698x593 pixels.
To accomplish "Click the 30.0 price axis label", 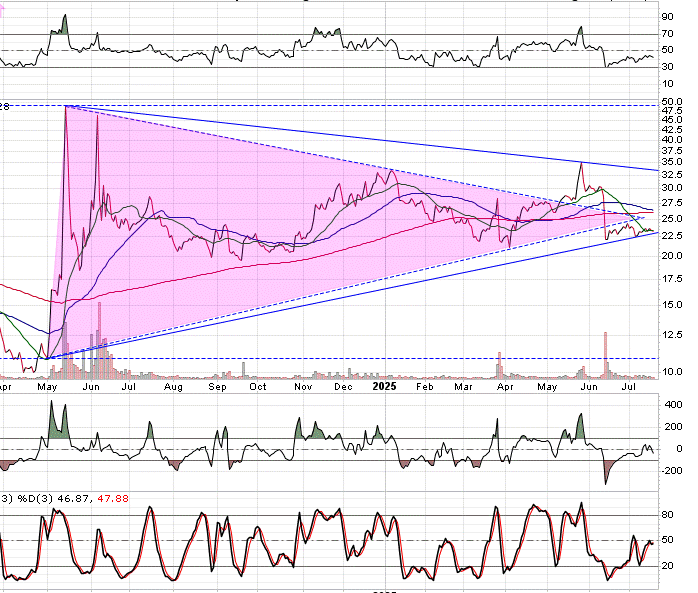I will [x=672, y=188].
